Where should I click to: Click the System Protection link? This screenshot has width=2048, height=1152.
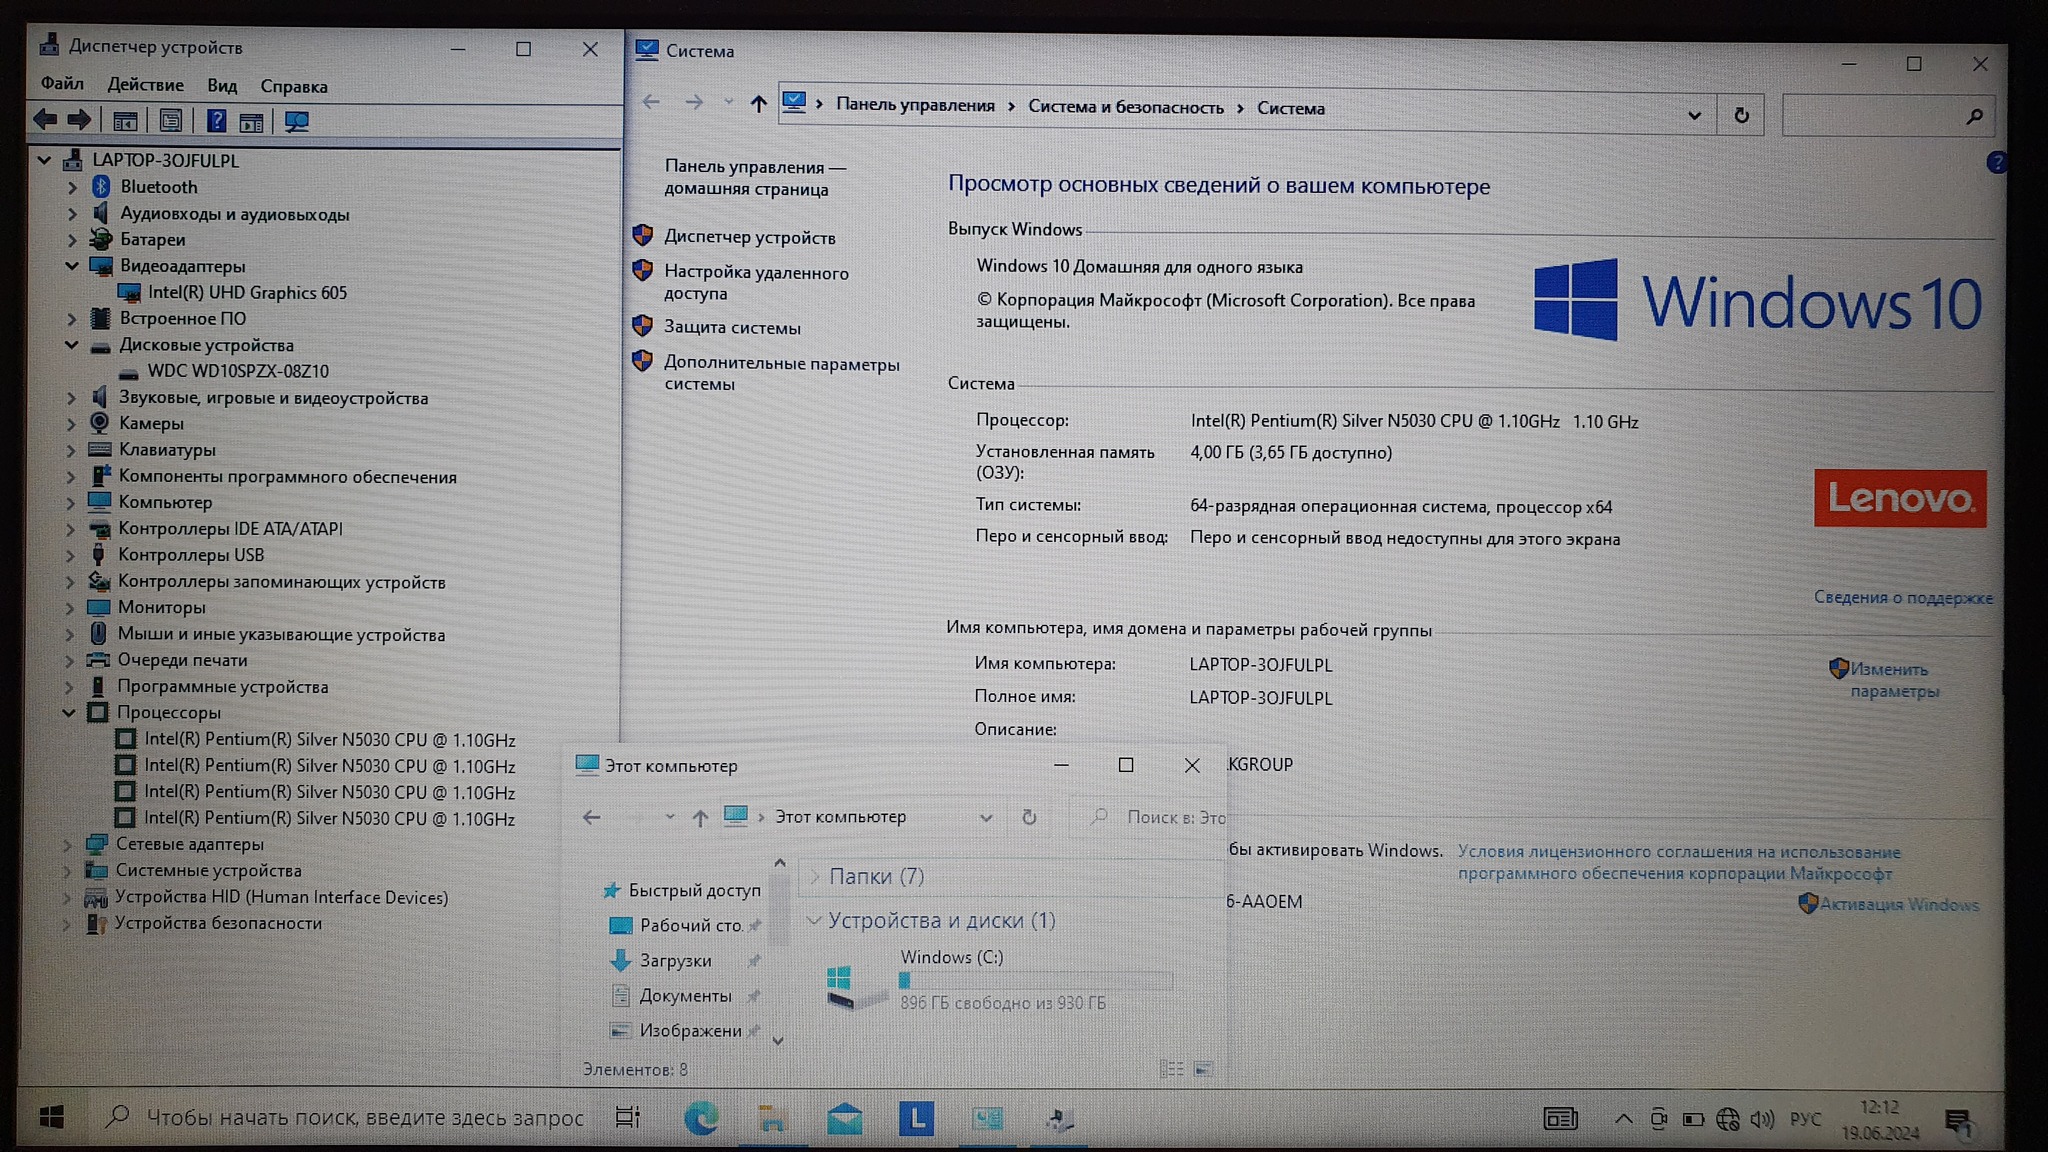pos(732,327)
